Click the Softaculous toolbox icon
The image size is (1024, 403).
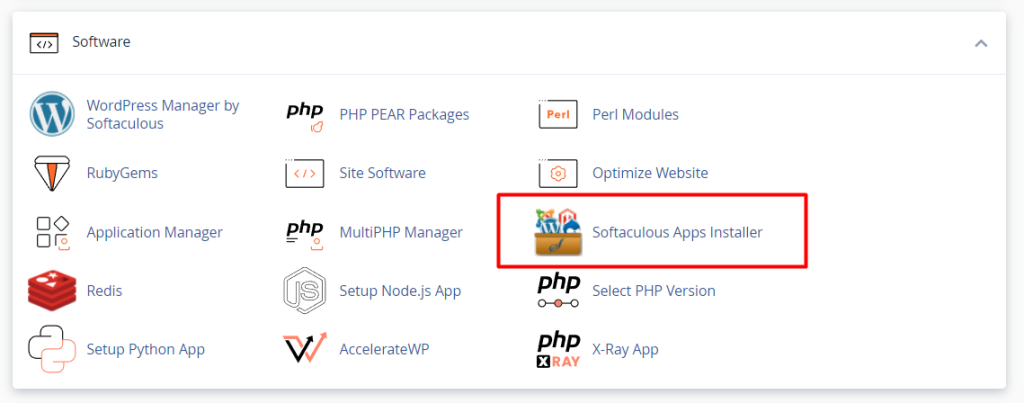click(558, 232)
